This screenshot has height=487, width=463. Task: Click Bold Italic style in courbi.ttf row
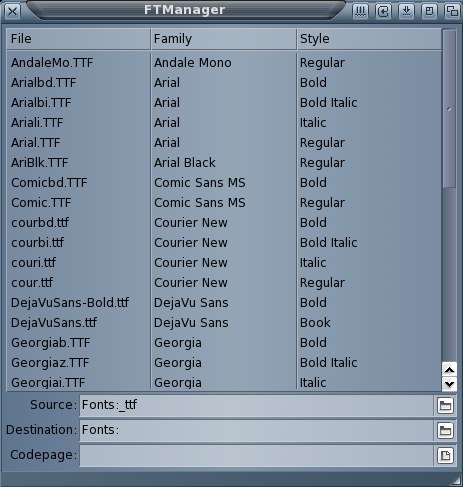329,243
